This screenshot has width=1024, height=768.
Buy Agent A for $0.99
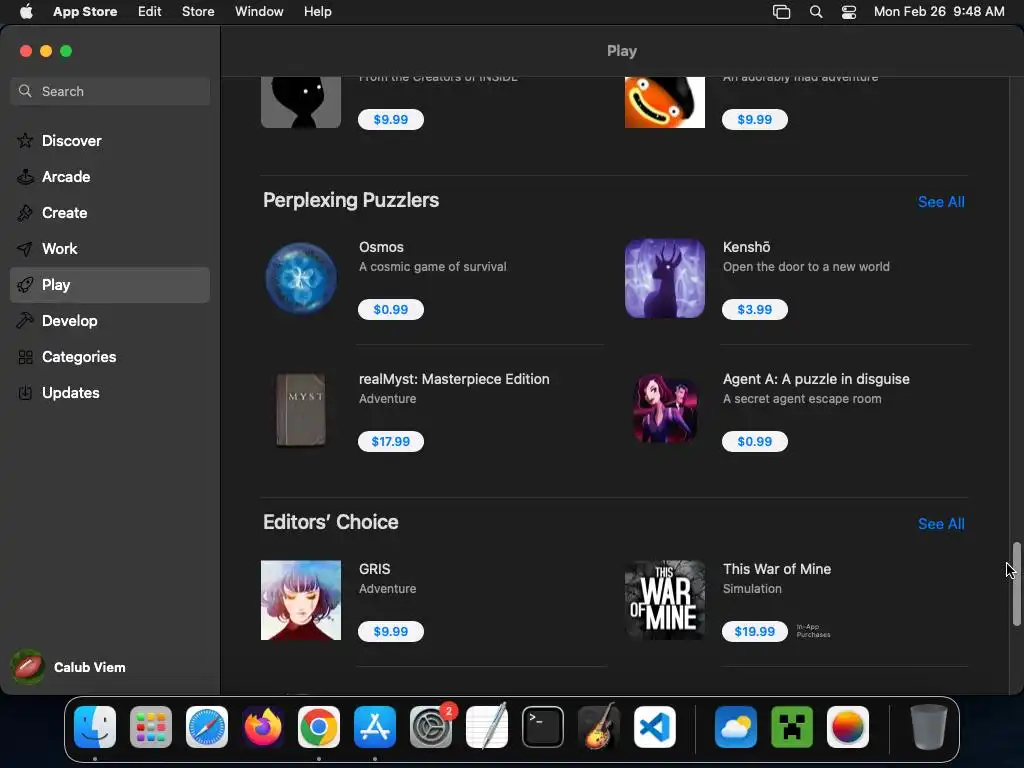point(754,441)
